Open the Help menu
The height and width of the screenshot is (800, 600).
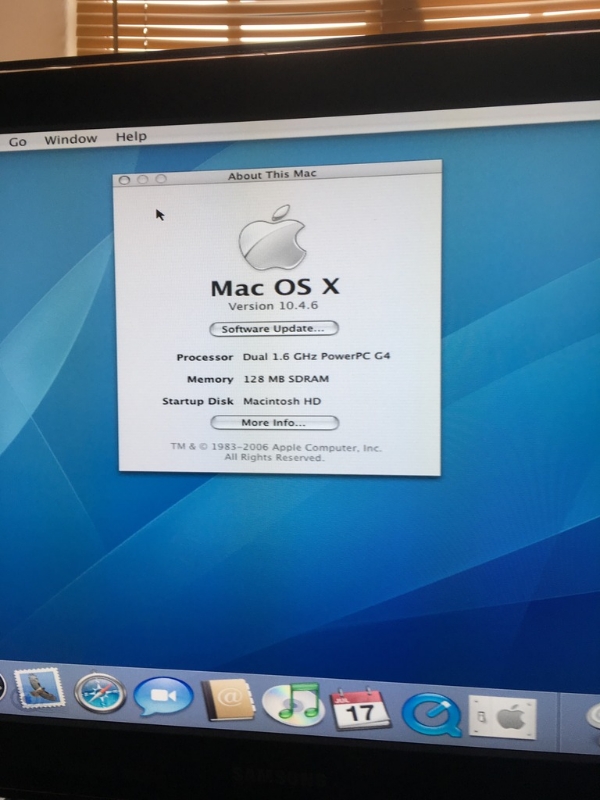tap(131, 137)
